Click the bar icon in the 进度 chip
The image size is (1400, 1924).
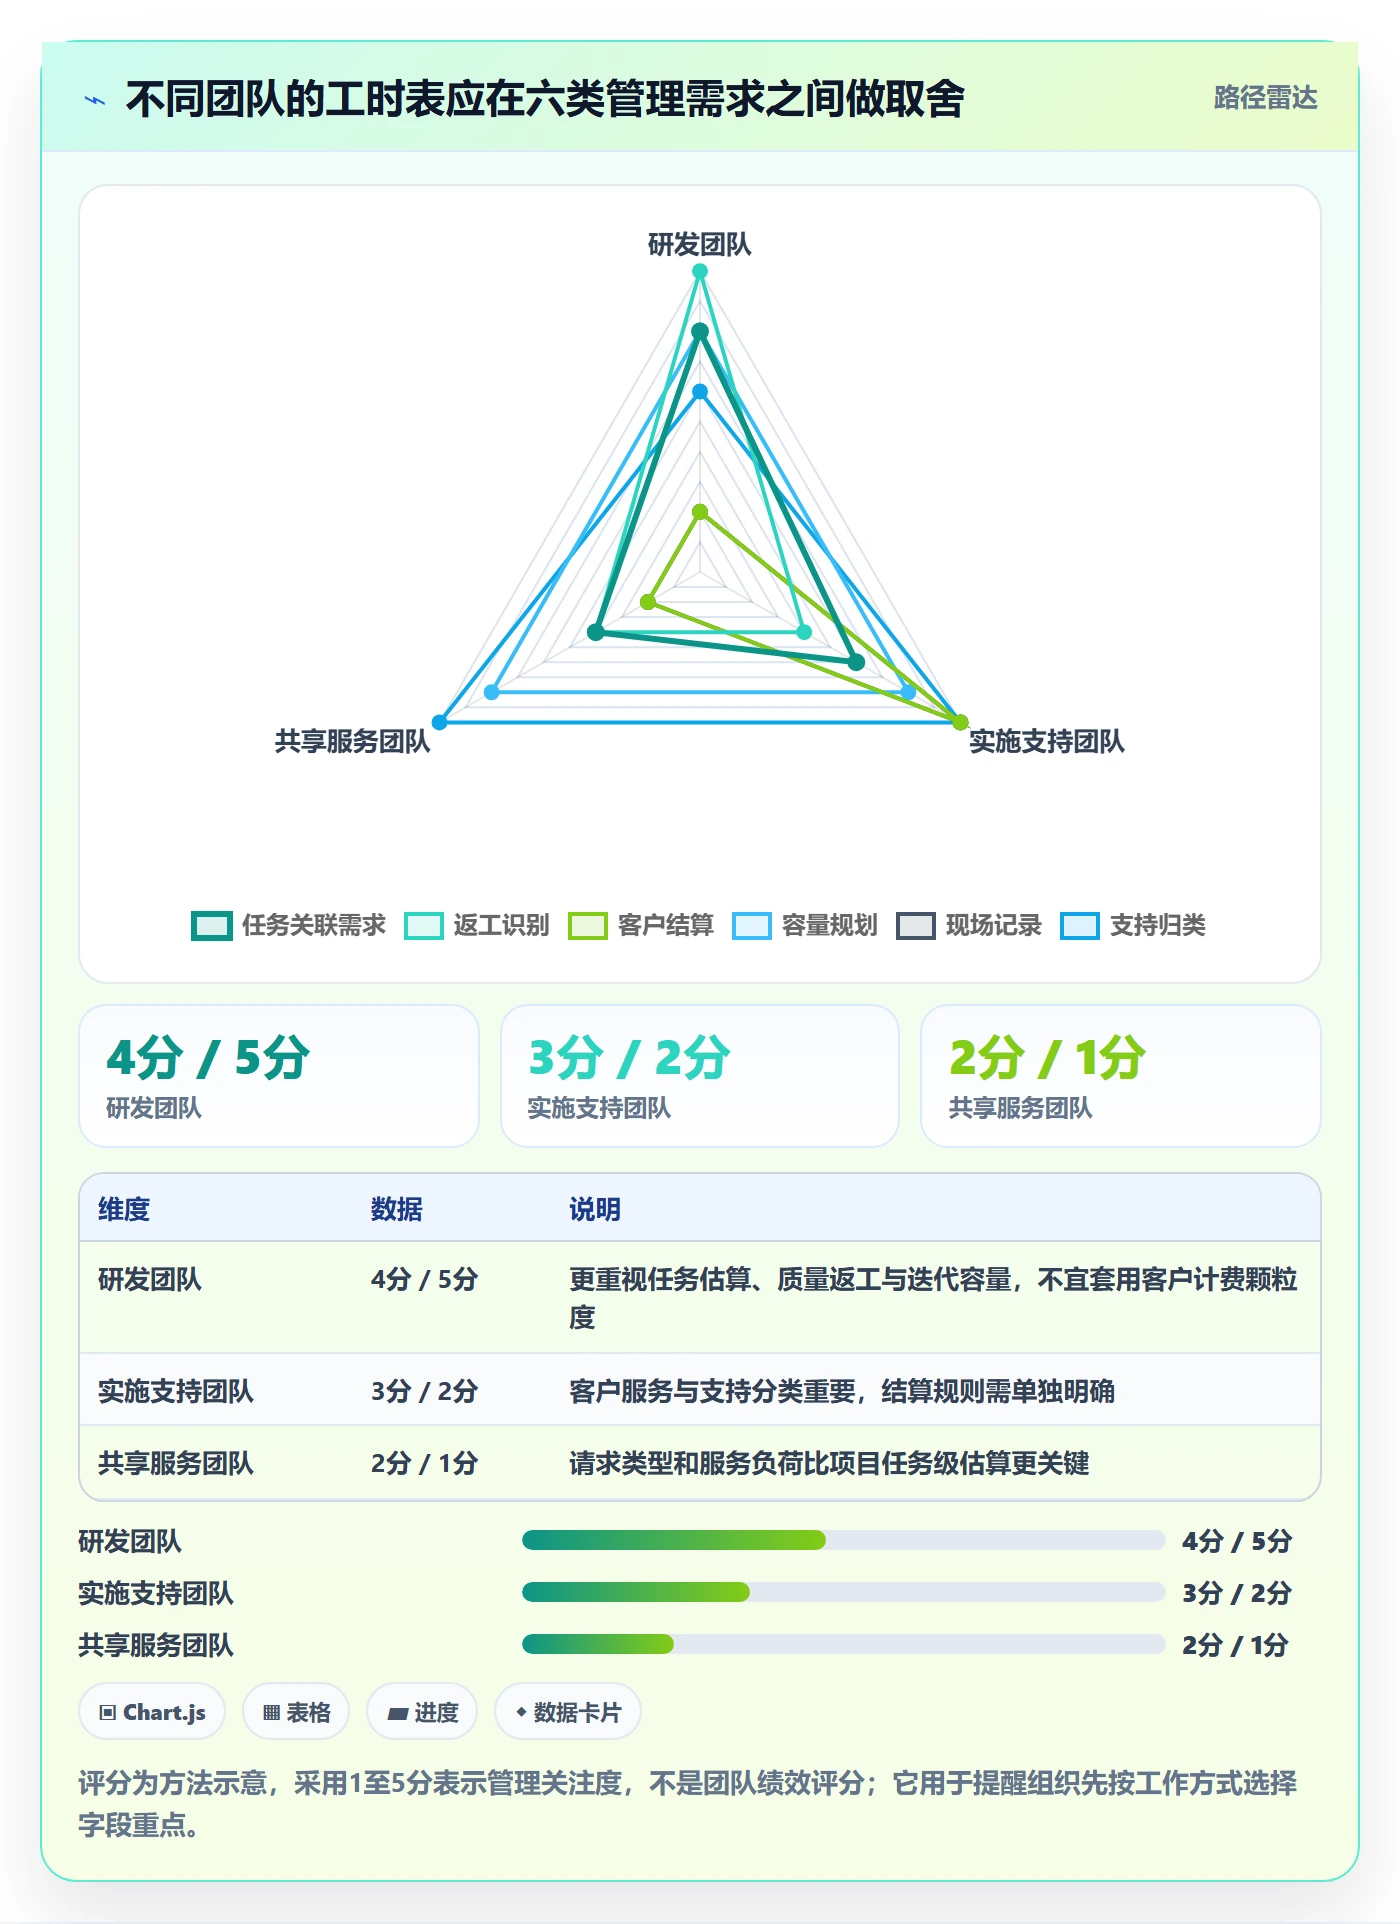click(x=397, y=1713)
